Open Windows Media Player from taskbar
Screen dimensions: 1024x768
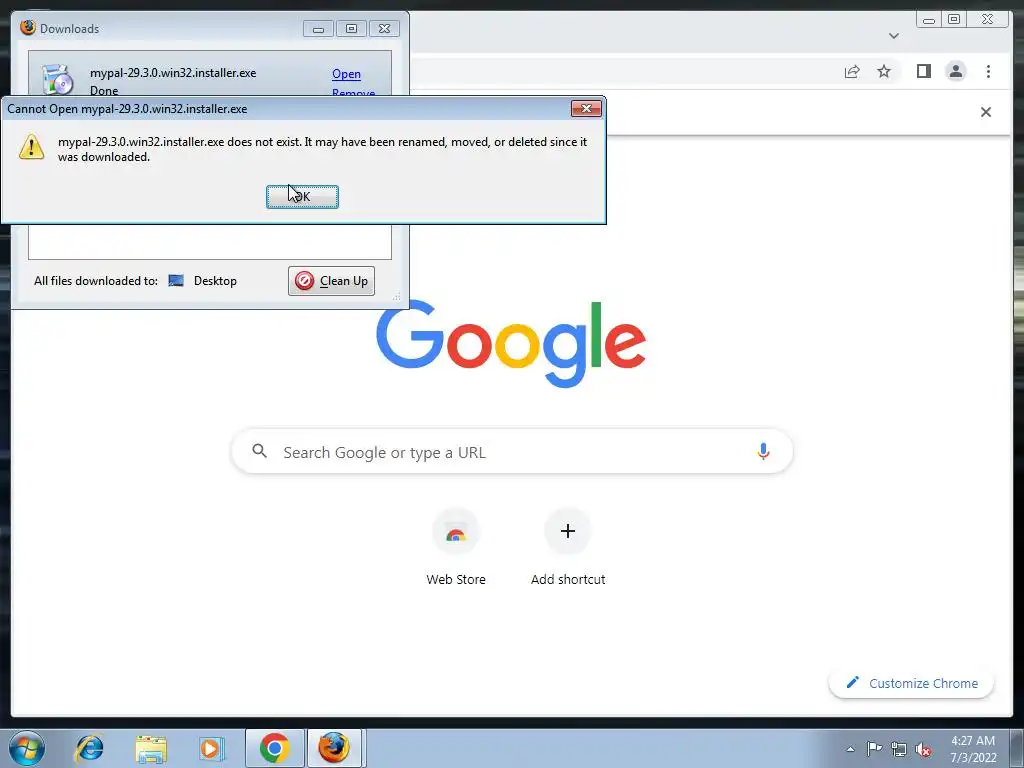click(212, 748)
